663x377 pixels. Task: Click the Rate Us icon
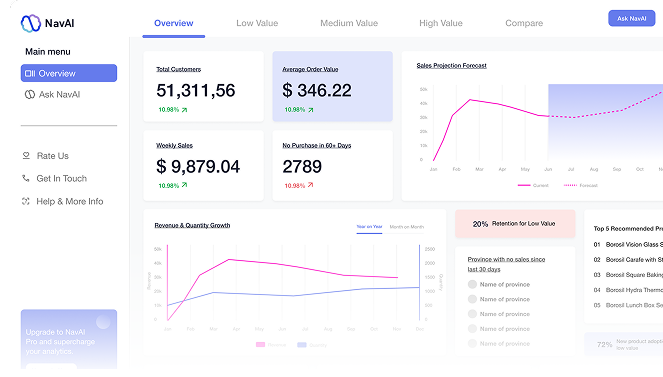[x=26, y=156]
